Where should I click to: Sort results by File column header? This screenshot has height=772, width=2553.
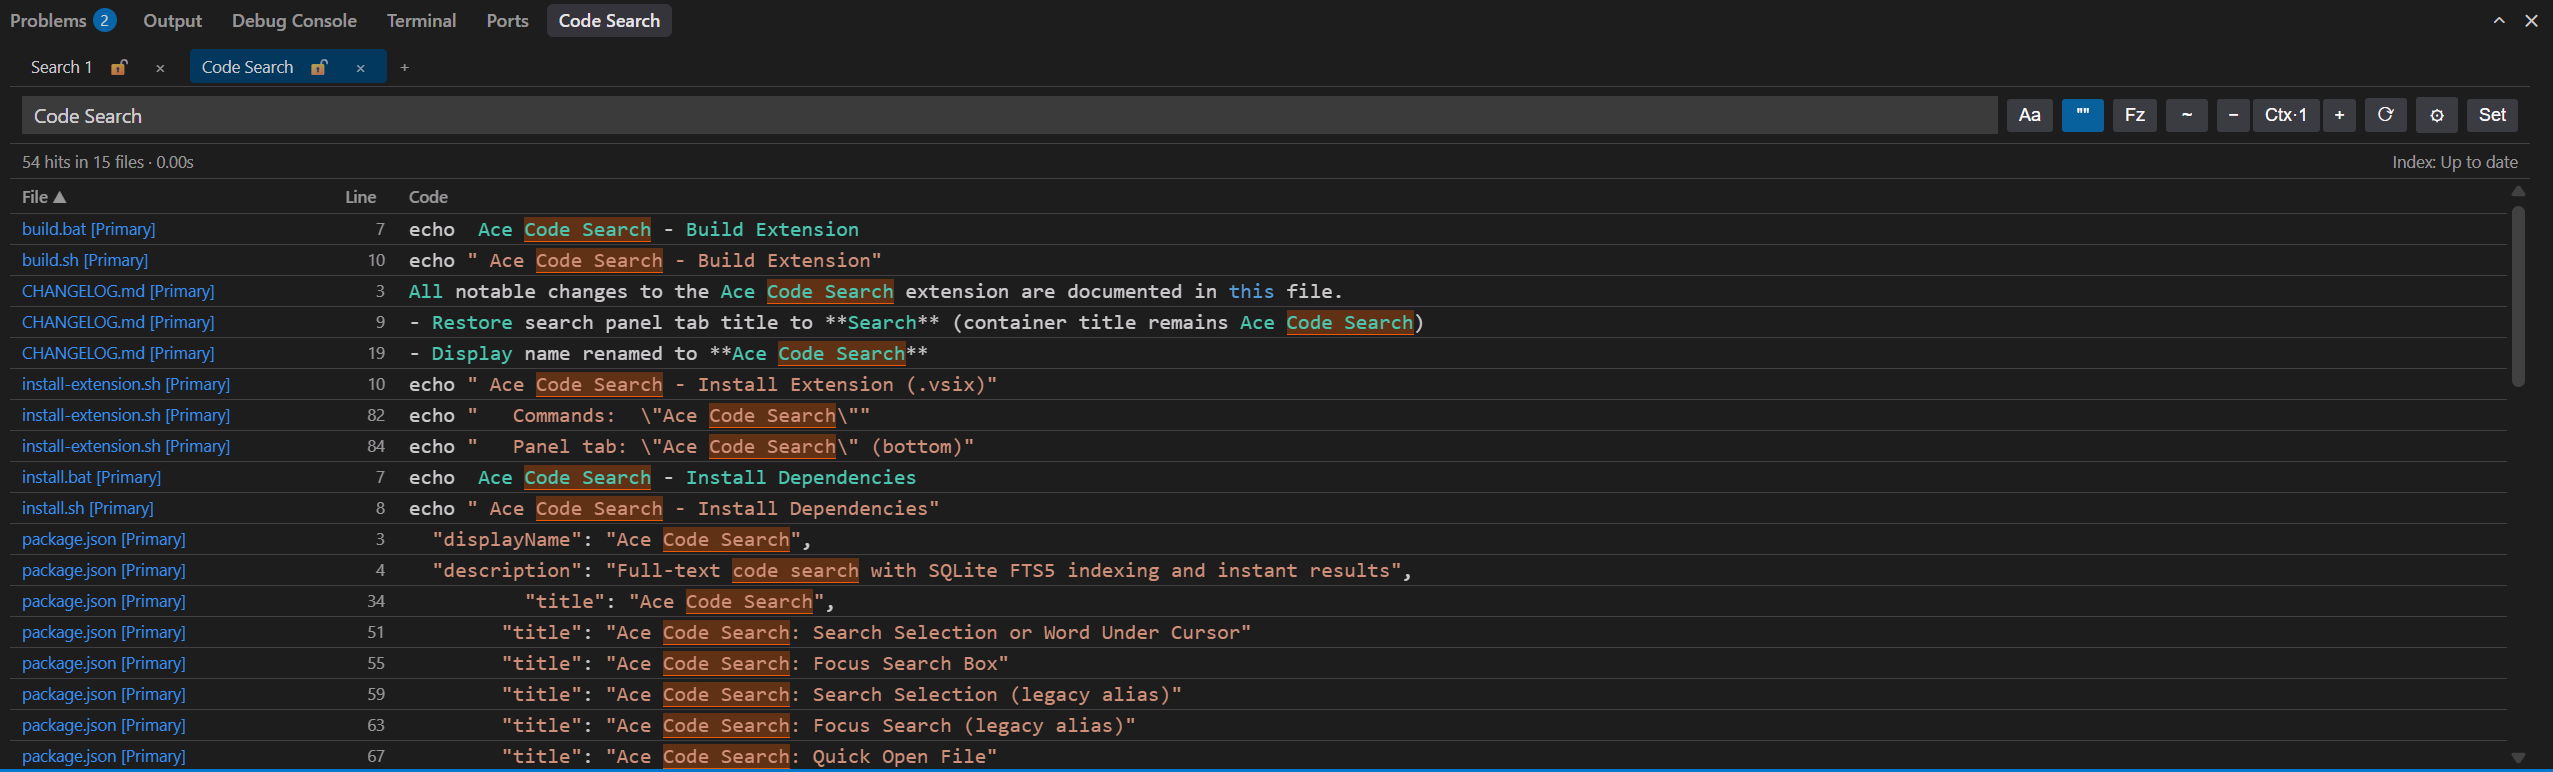[x=44, y=197]
